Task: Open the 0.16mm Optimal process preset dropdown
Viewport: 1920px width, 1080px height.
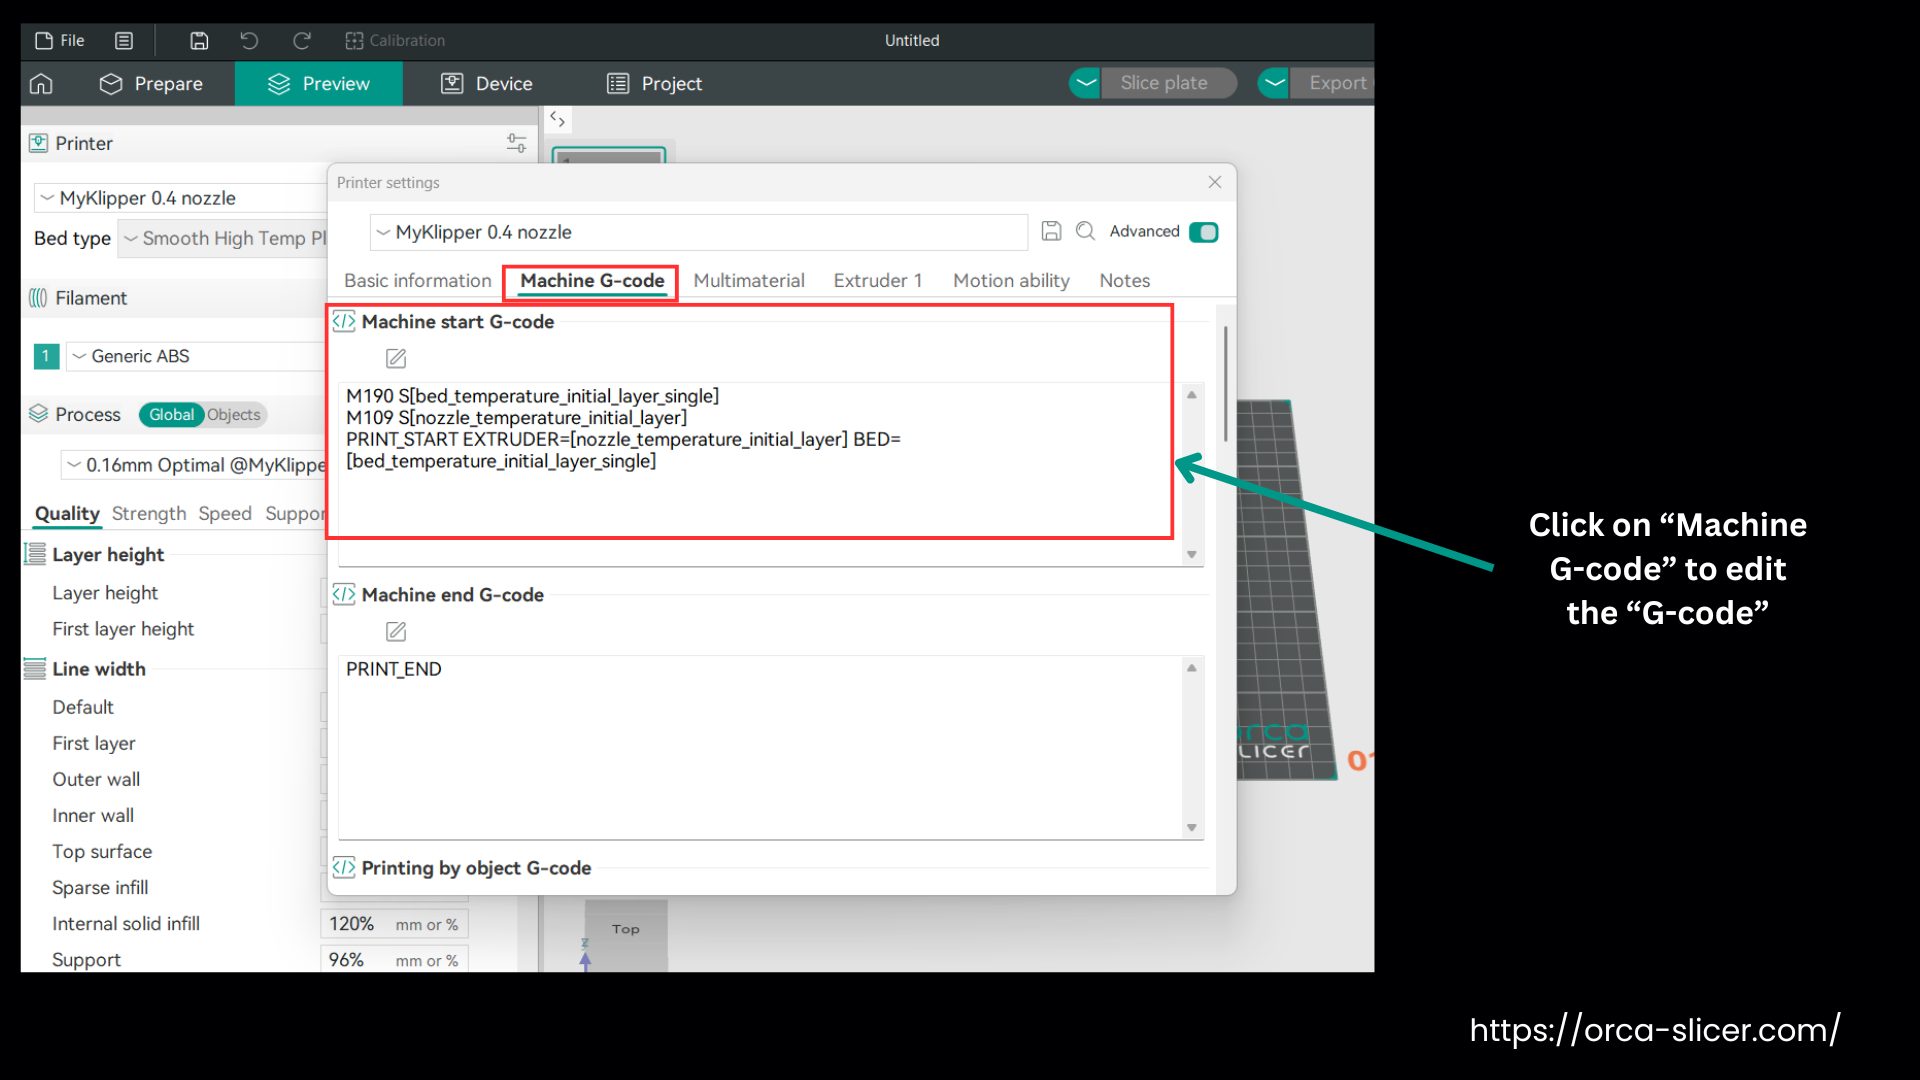Action: tap(195, 465)
